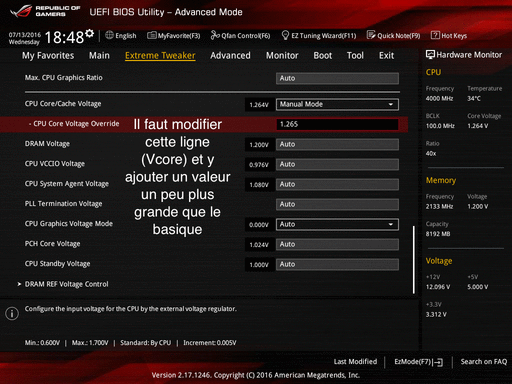Open the Boot tab
Screen dimensions: 512x384
click(x=323, y=55)
